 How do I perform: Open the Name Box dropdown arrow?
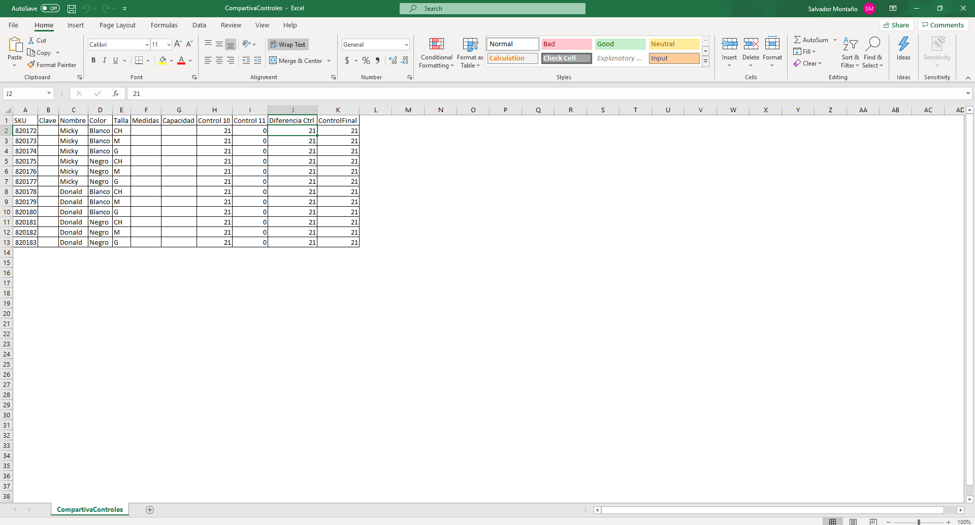click(49, 93)
